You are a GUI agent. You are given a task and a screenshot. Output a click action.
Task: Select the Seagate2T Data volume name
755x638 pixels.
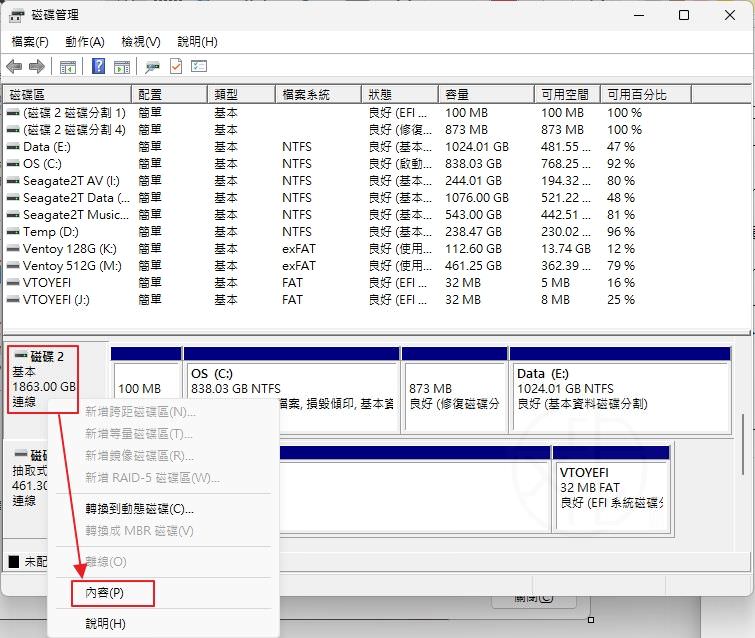click(x=76, y=198)
